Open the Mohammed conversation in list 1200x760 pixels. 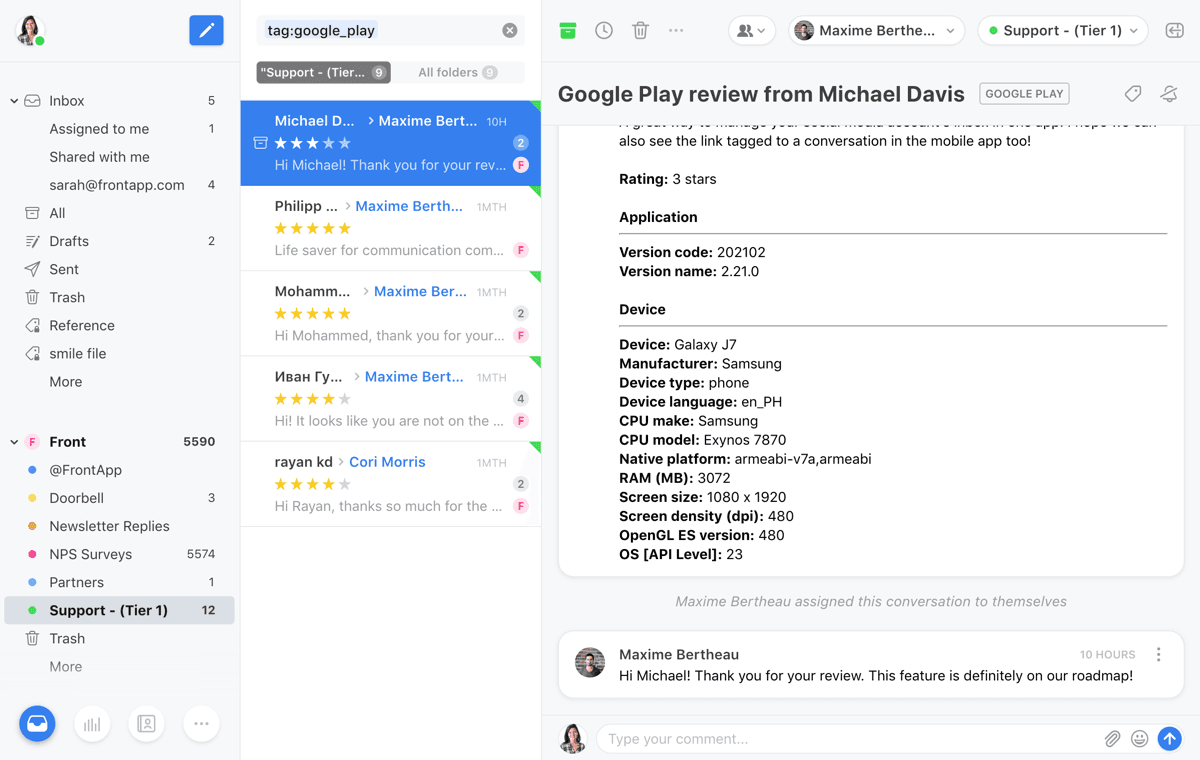391,314
